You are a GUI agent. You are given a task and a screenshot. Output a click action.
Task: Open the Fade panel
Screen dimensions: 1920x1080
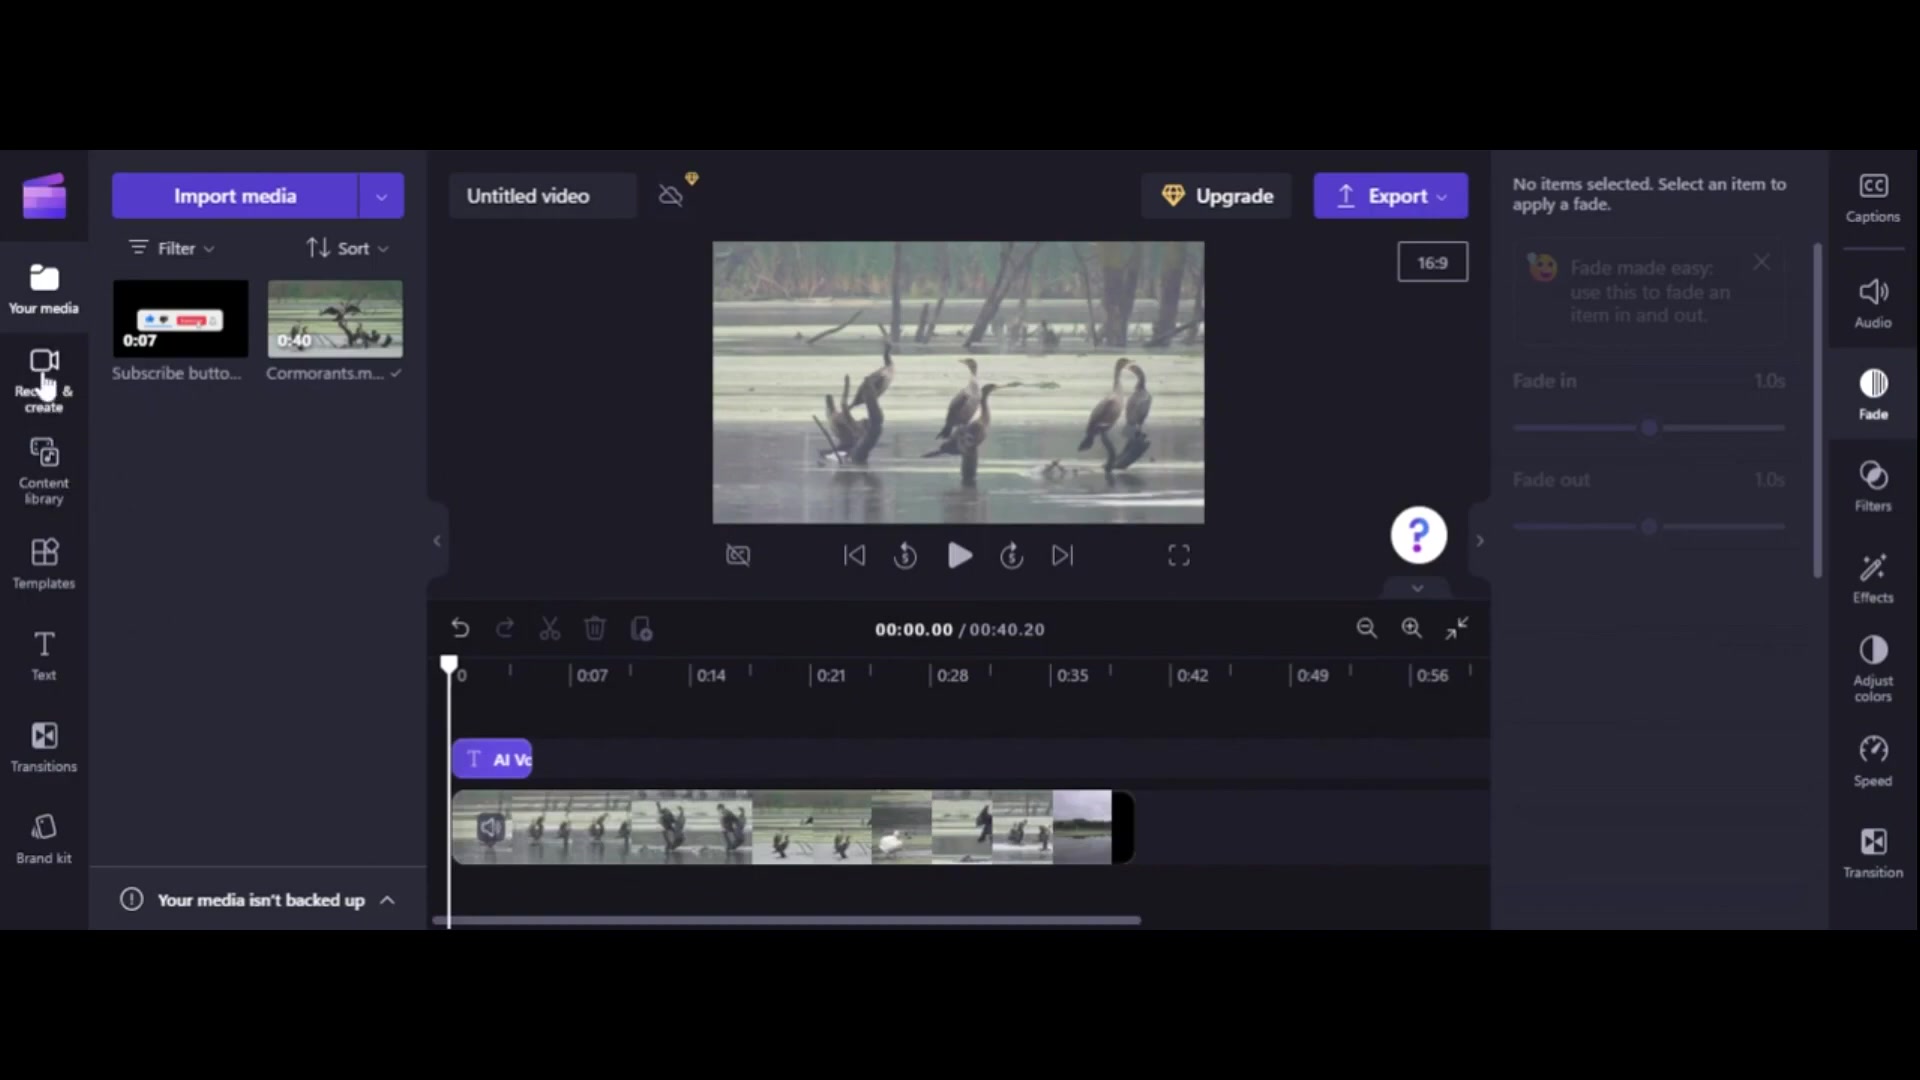pyautogui.click(x=1873, y=395)
